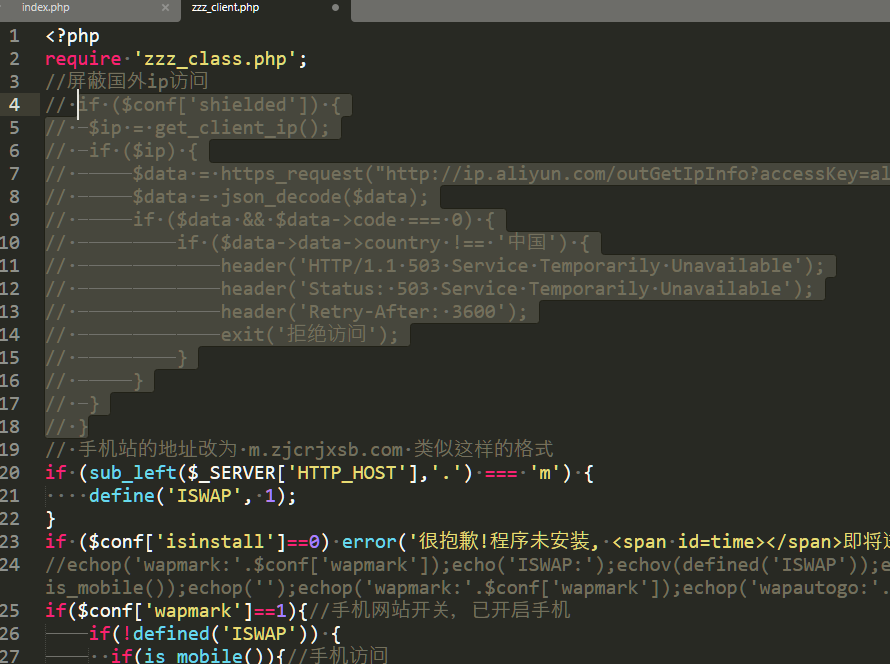This screenshot has width=890, height=664.
Task: Switch to the index.php tab
Action: pyautogui.click(x=46, y=8)
